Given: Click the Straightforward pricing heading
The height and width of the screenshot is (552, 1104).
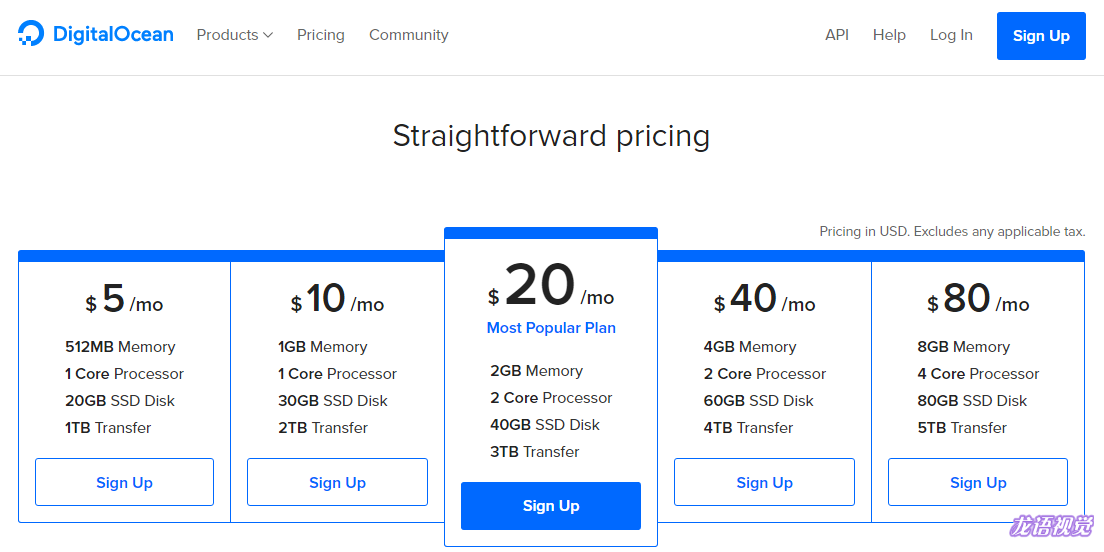Looking at the screenshot, I should coord(551,136).
